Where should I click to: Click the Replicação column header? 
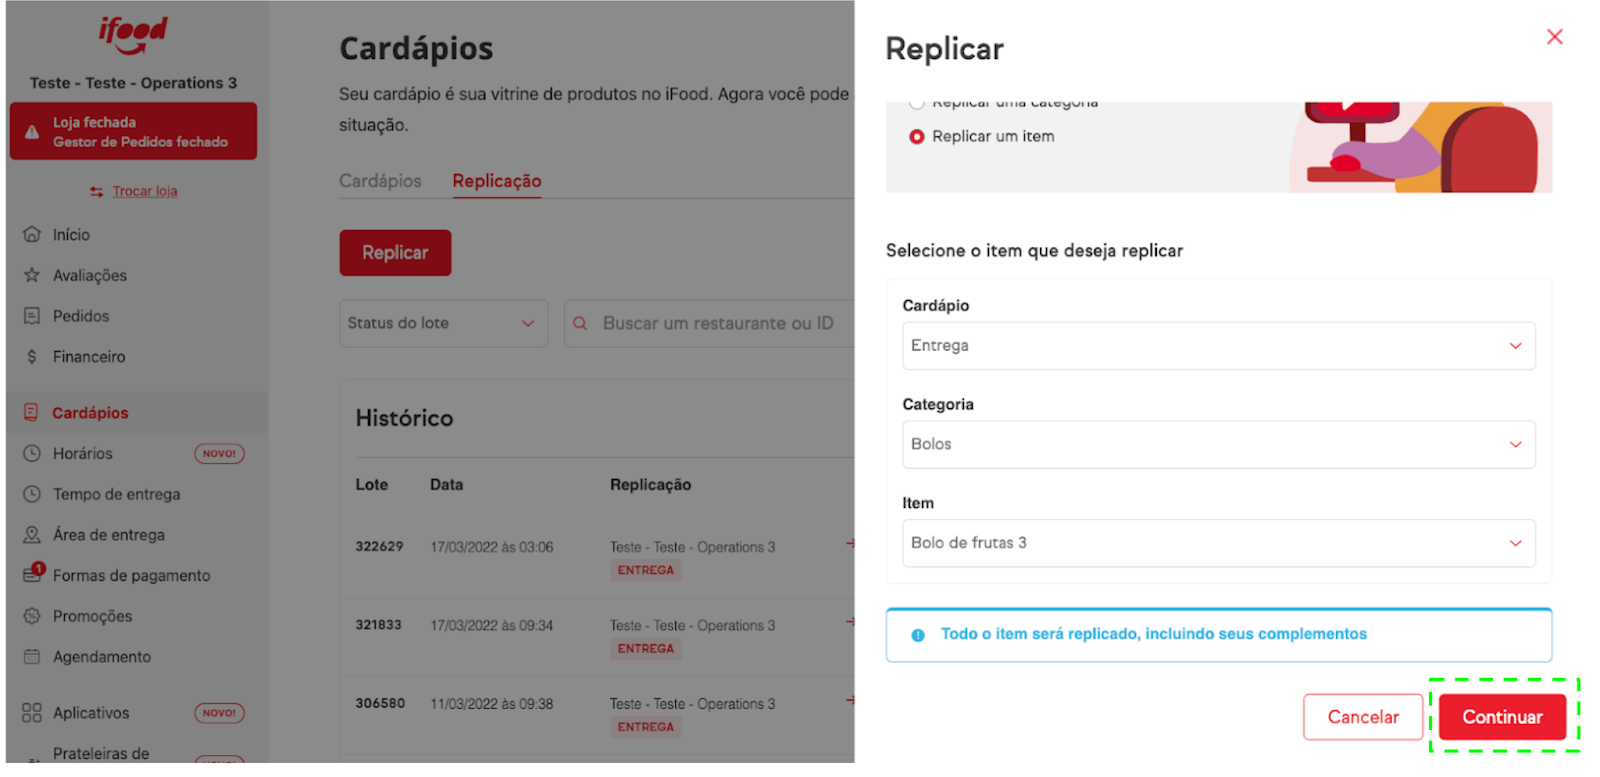(x=650, y=485)
